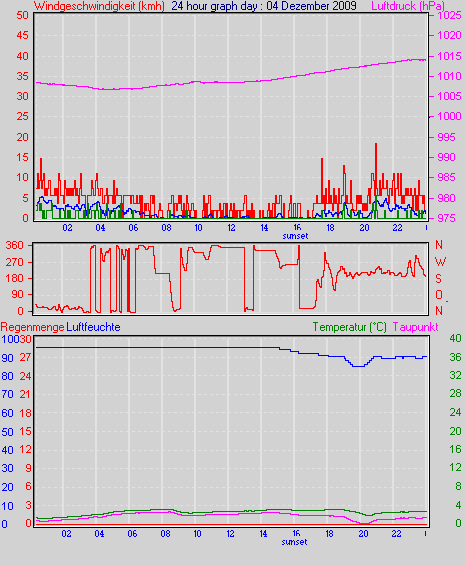Click the 'Taupunkt' legend label
Screen dimensions: 465x566
(x=416, y=327)
